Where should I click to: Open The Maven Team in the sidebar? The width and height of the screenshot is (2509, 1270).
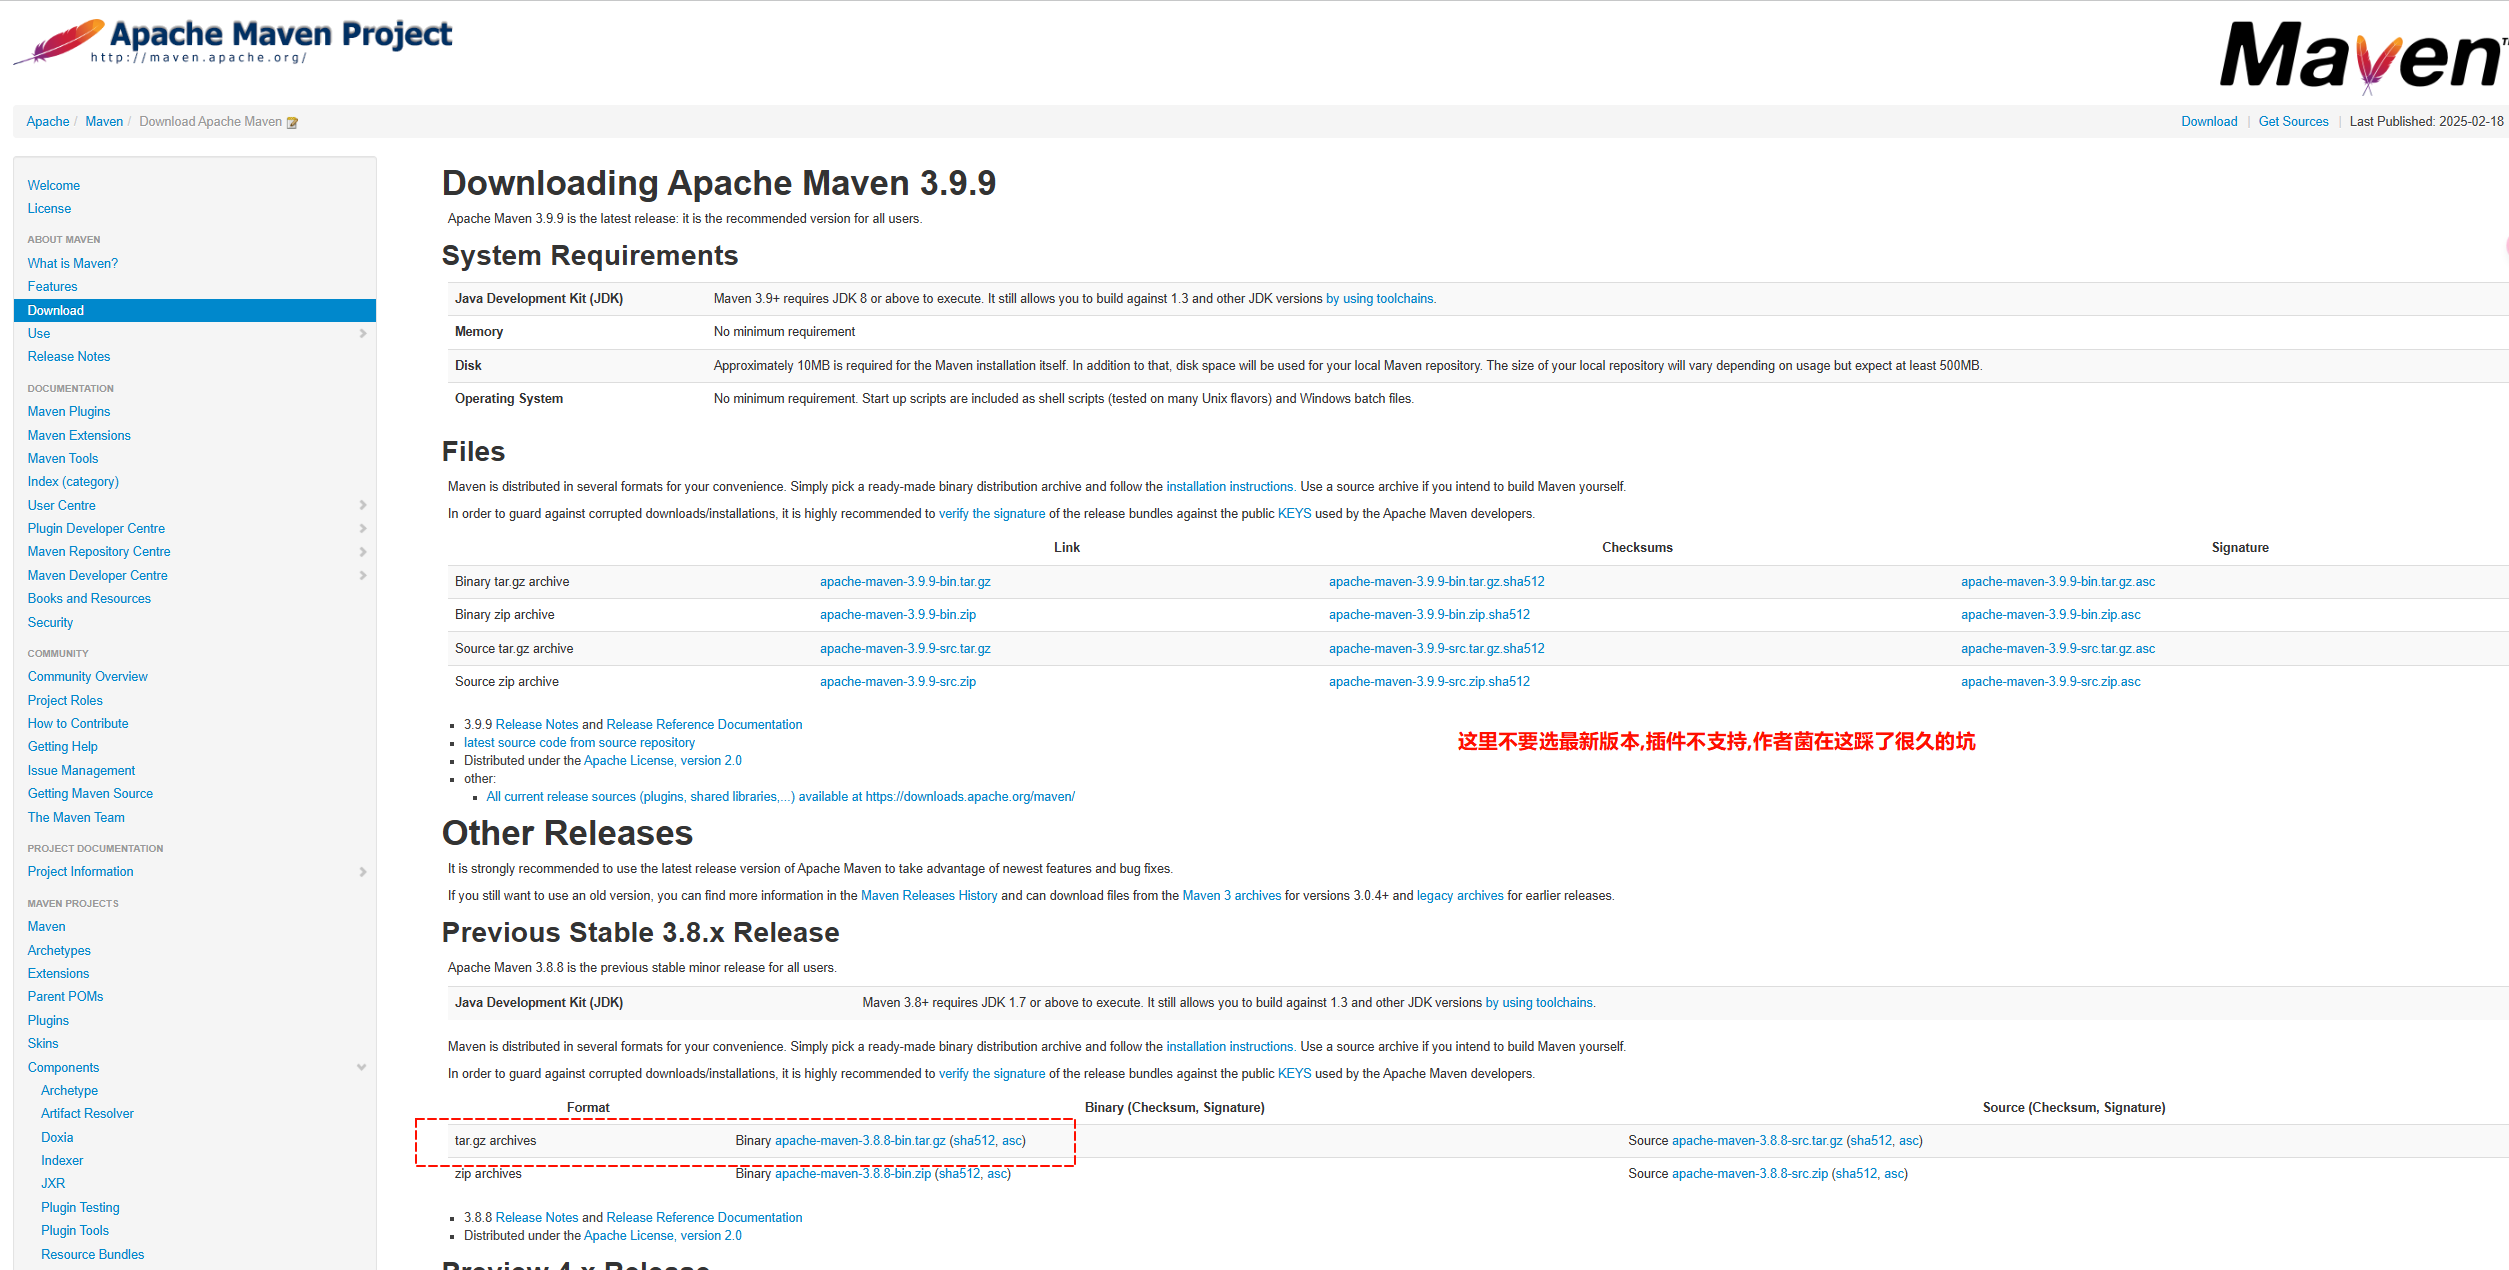[76, 818]
